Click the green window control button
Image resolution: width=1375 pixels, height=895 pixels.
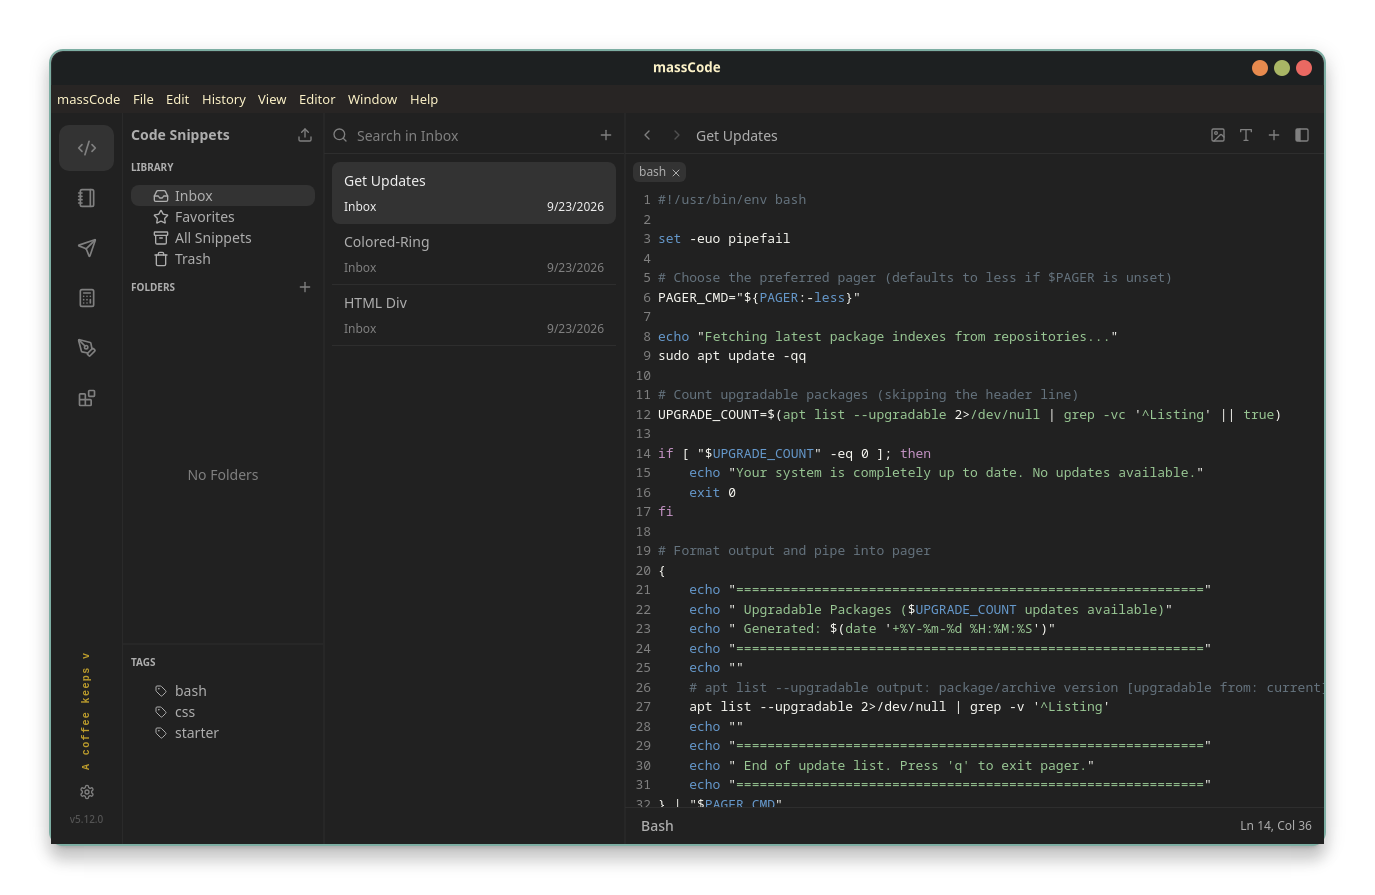pyautogui.click(x=1282, y=68)
